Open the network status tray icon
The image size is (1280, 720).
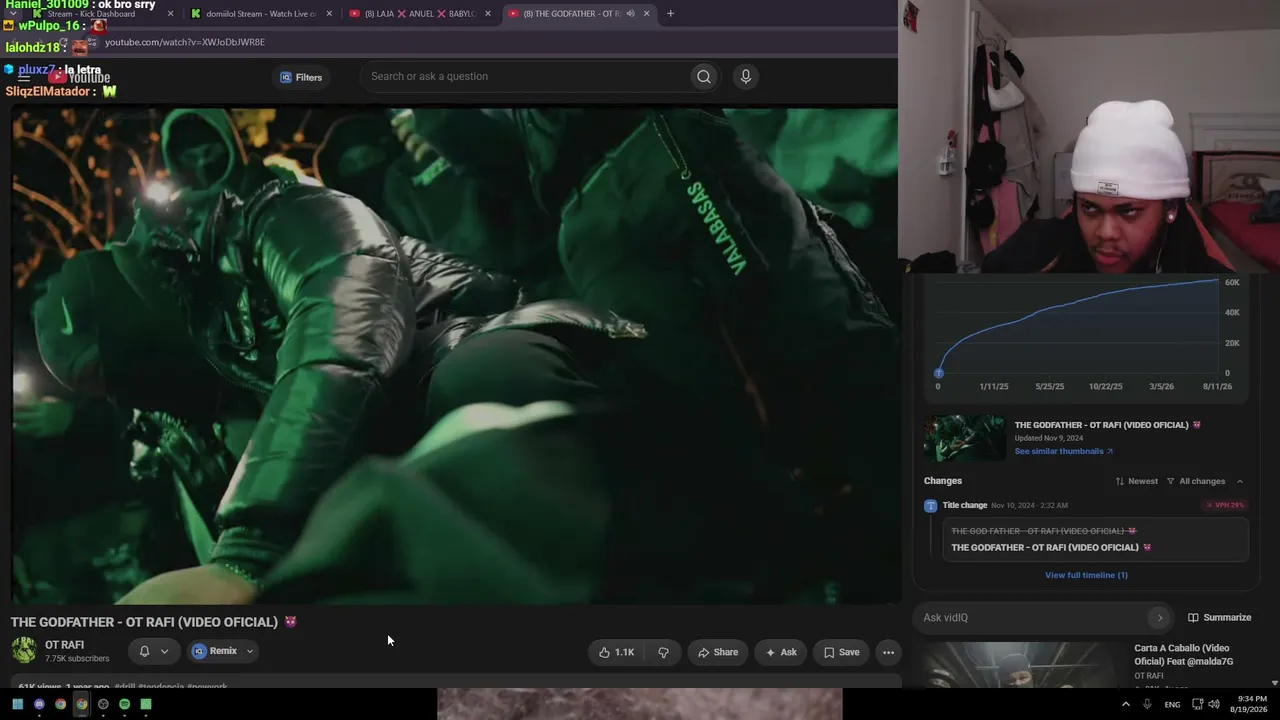[1196, 704]
